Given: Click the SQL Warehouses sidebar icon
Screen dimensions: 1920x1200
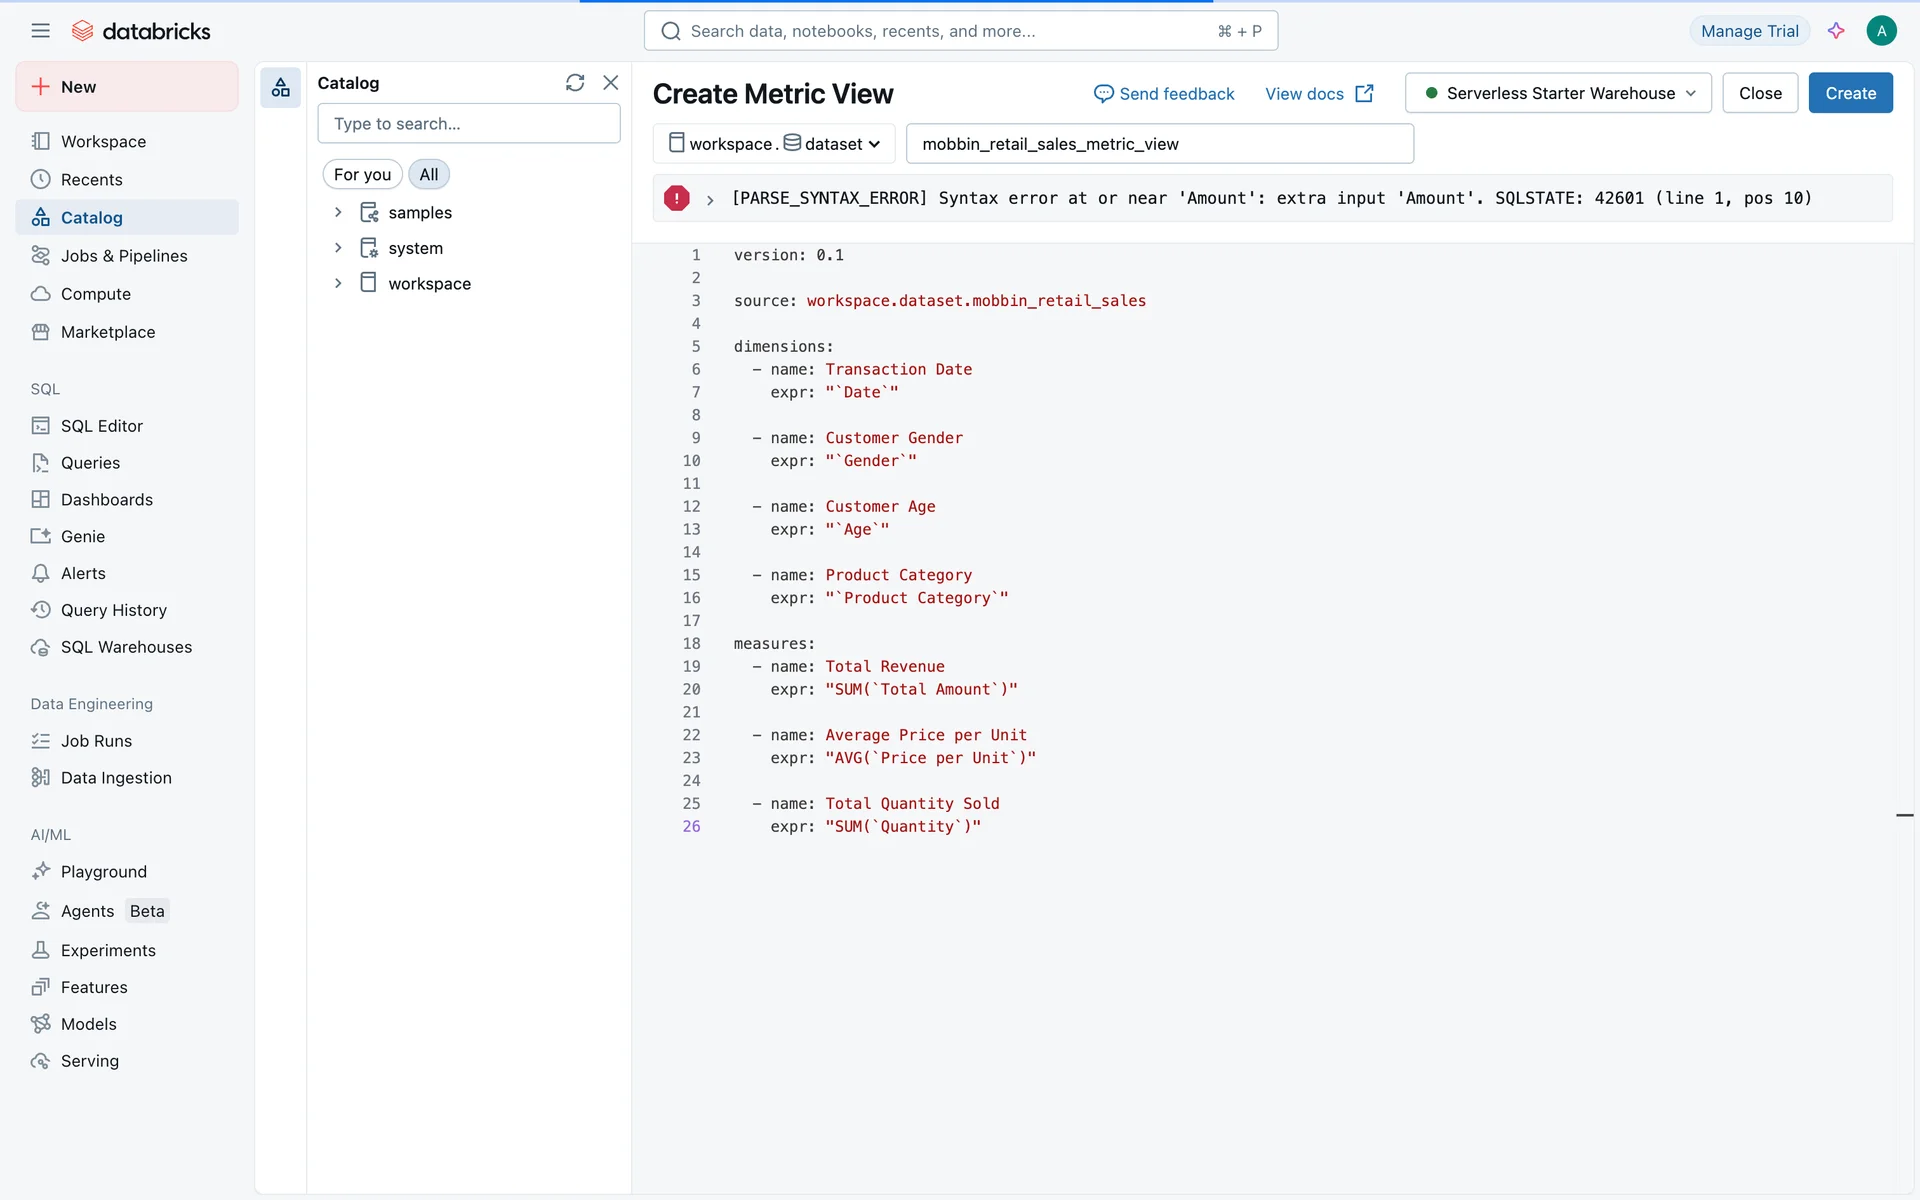Looking at the screenshot, I should [x=40, y=647].
